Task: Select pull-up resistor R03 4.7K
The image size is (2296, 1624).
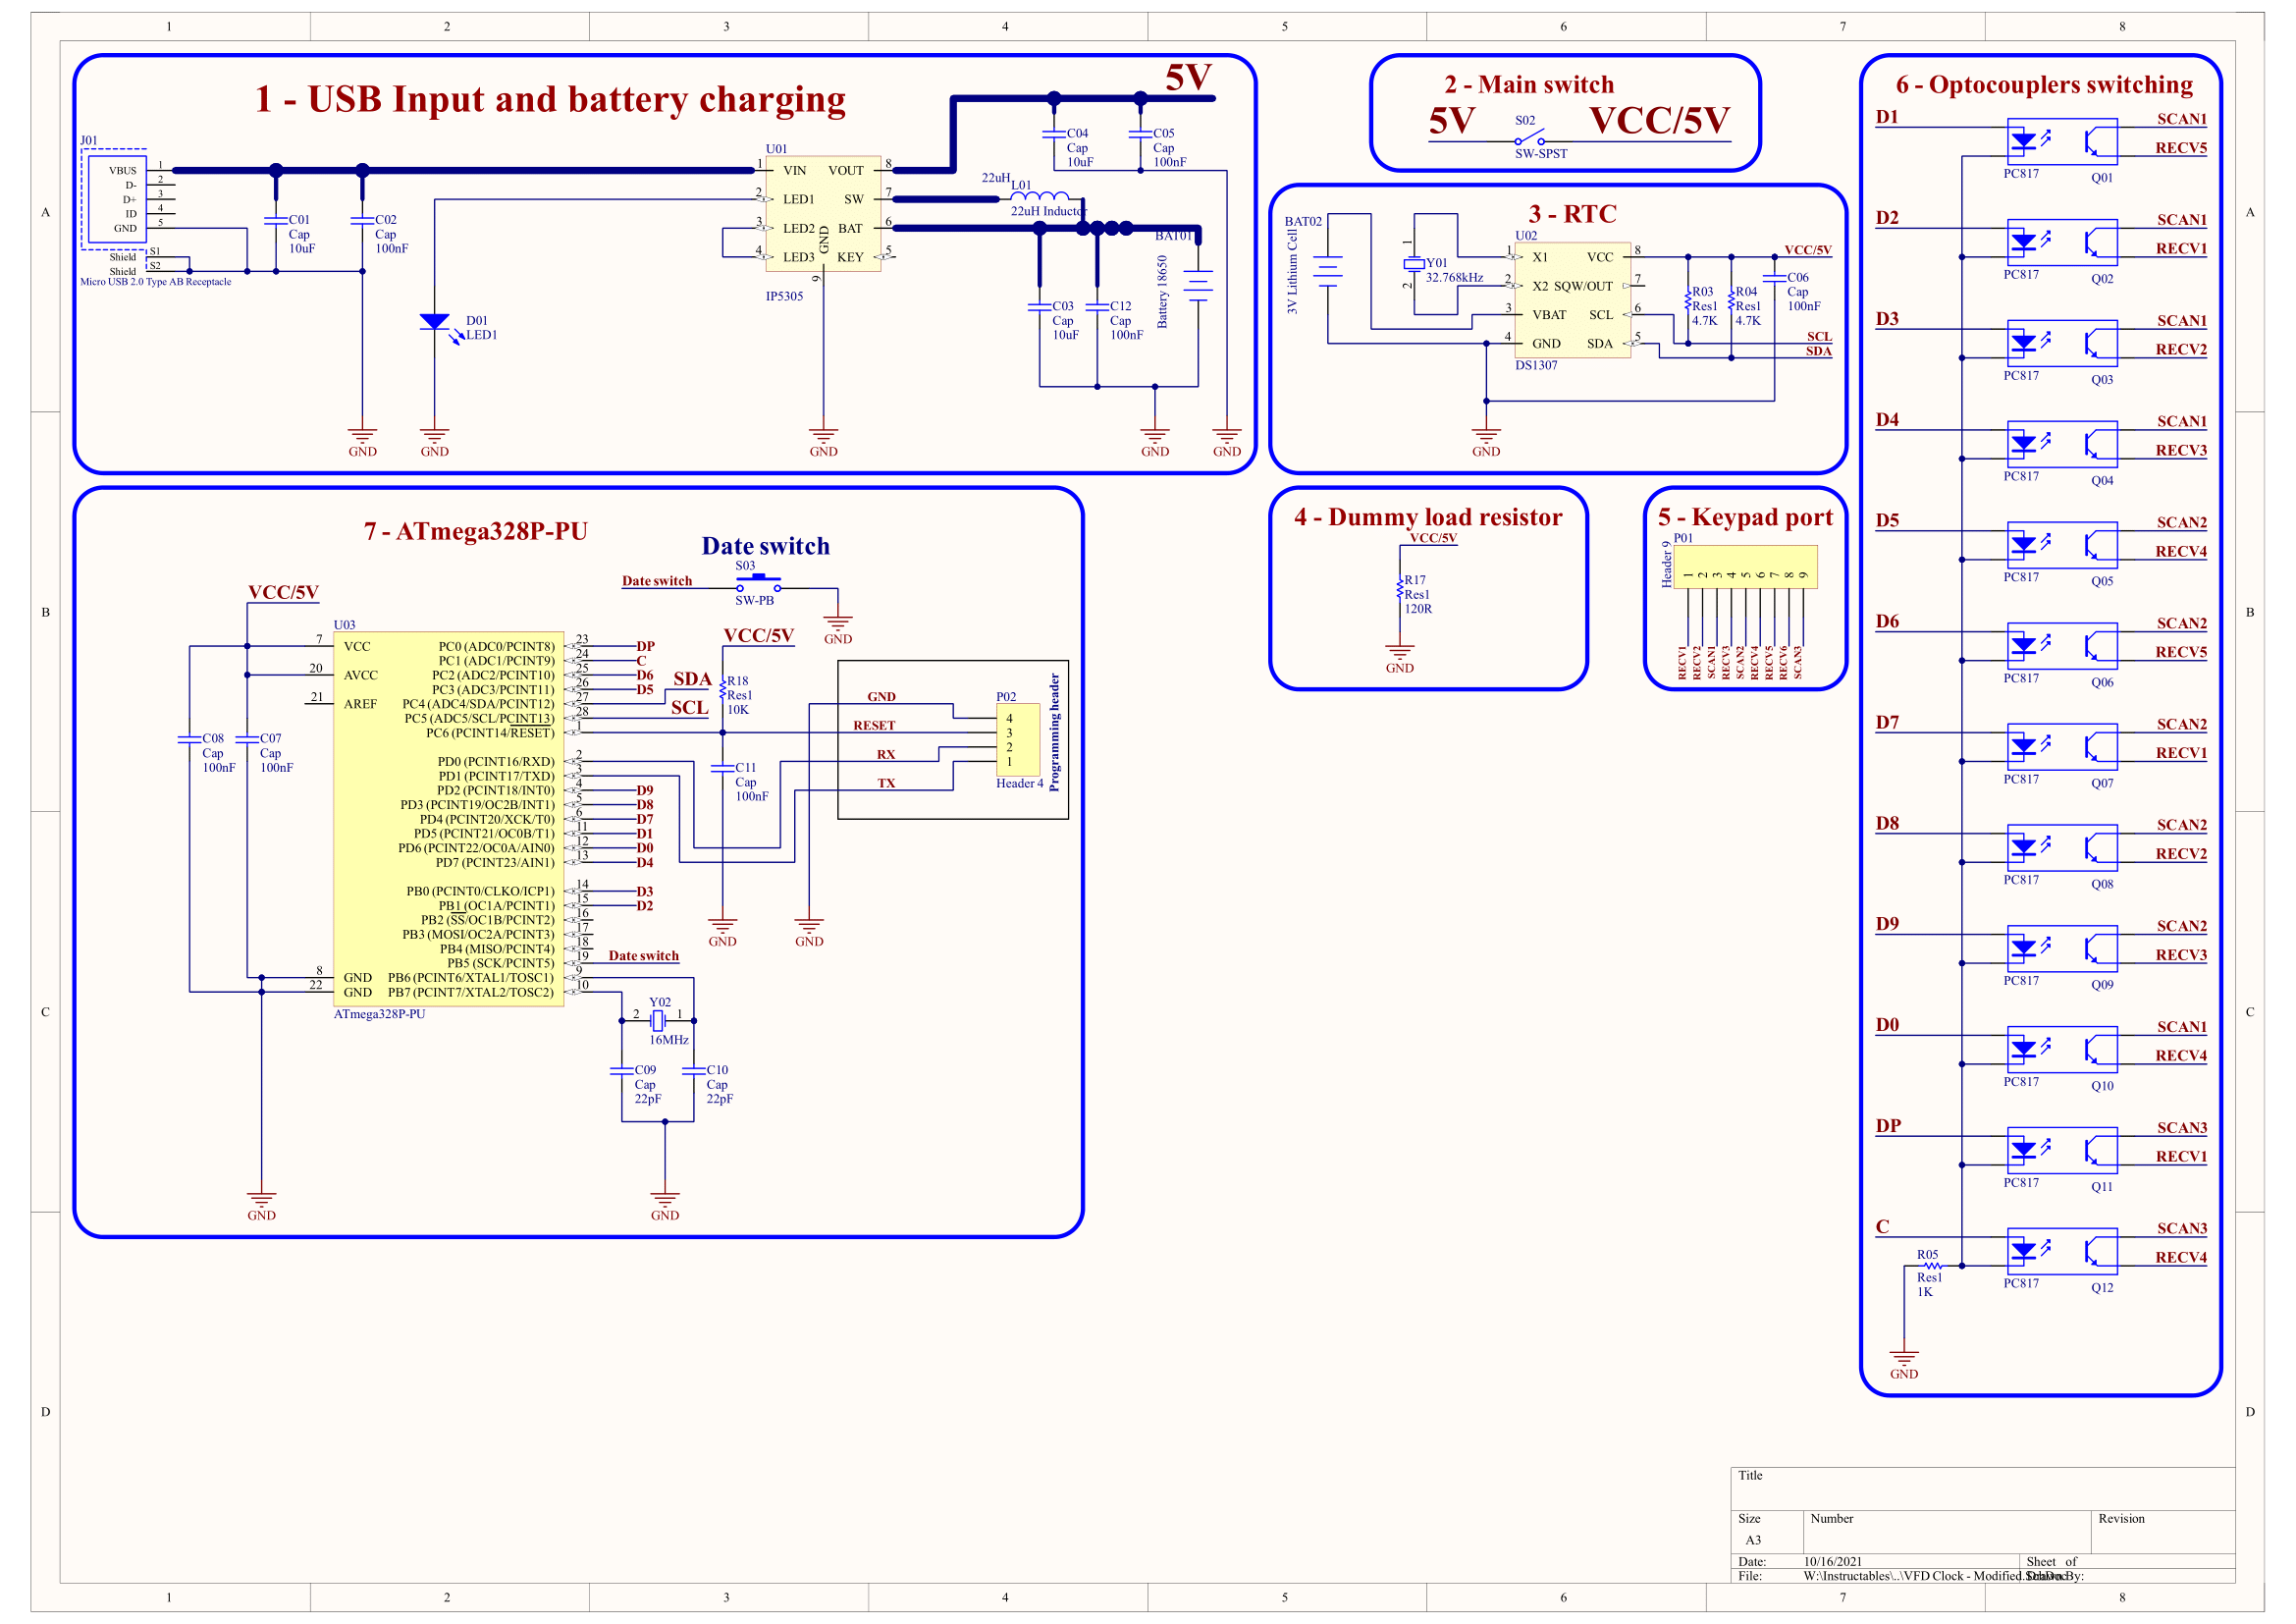Action: [1688, 300]
